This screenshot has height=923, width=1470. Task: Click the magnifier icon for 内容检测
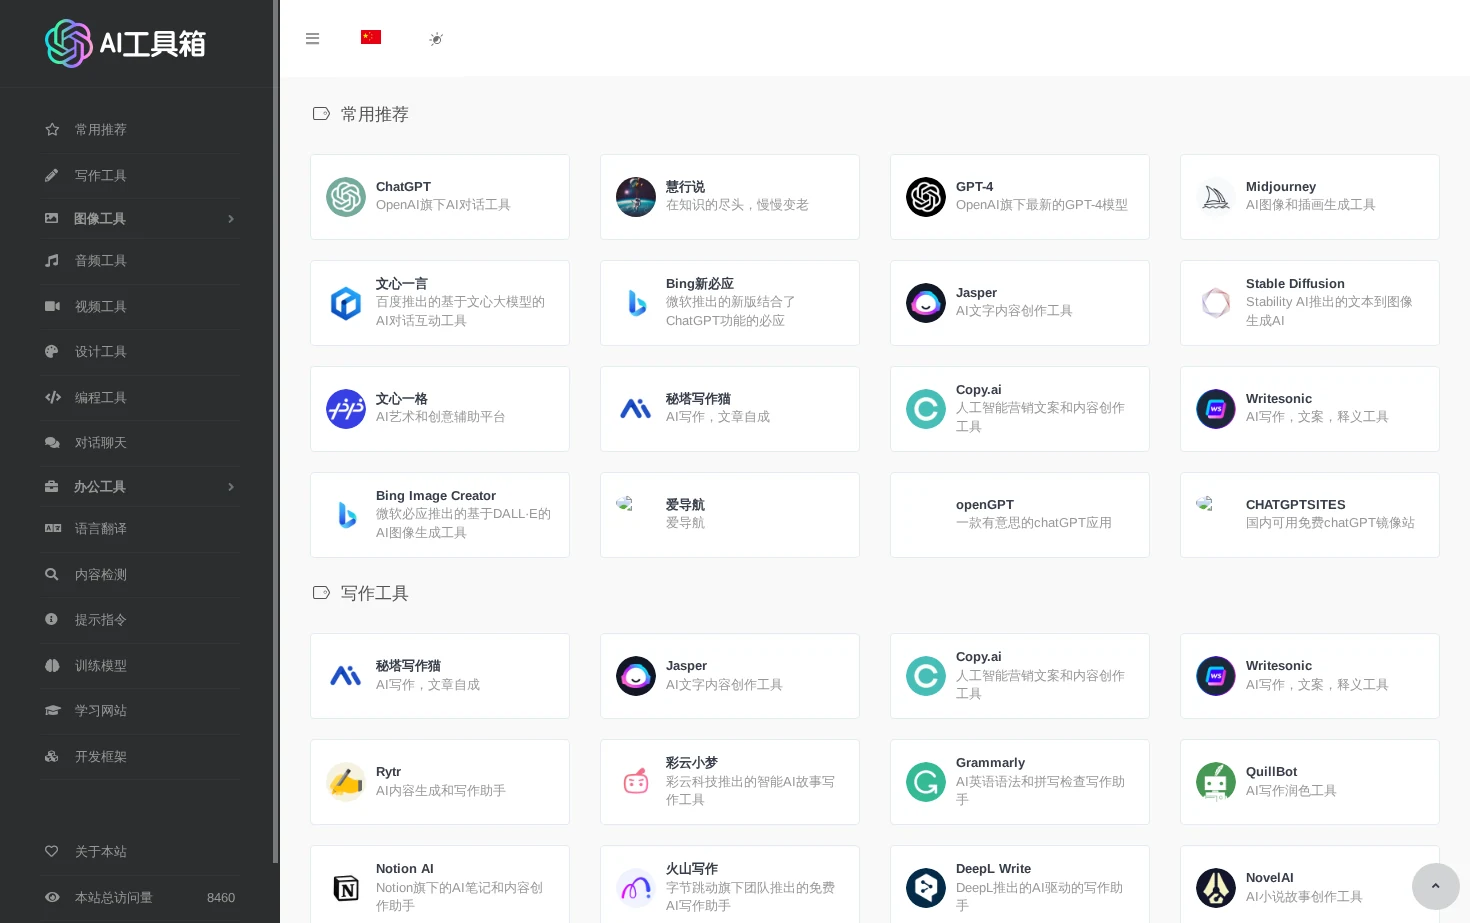pyautogui.click(x=52, y=575)
